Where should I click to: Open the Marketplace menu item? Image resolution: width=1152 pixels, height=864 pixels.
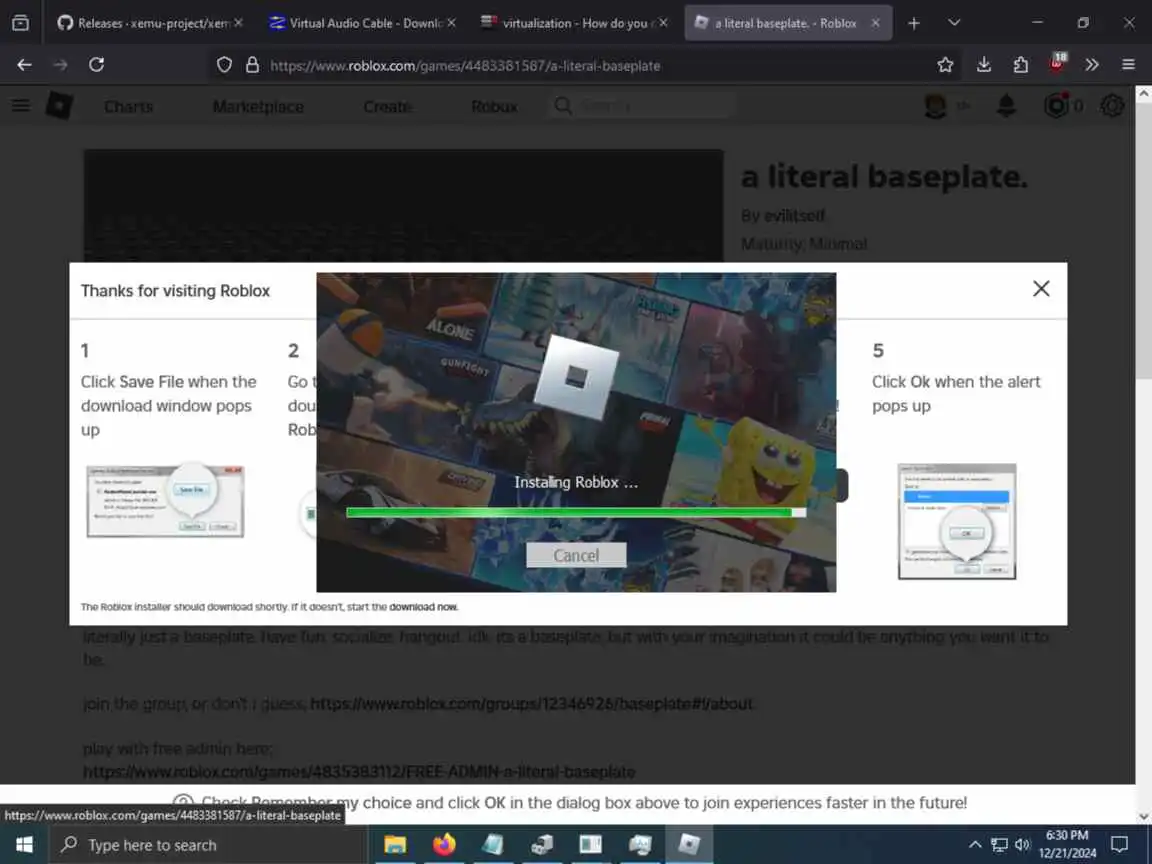tap(258, 107)
